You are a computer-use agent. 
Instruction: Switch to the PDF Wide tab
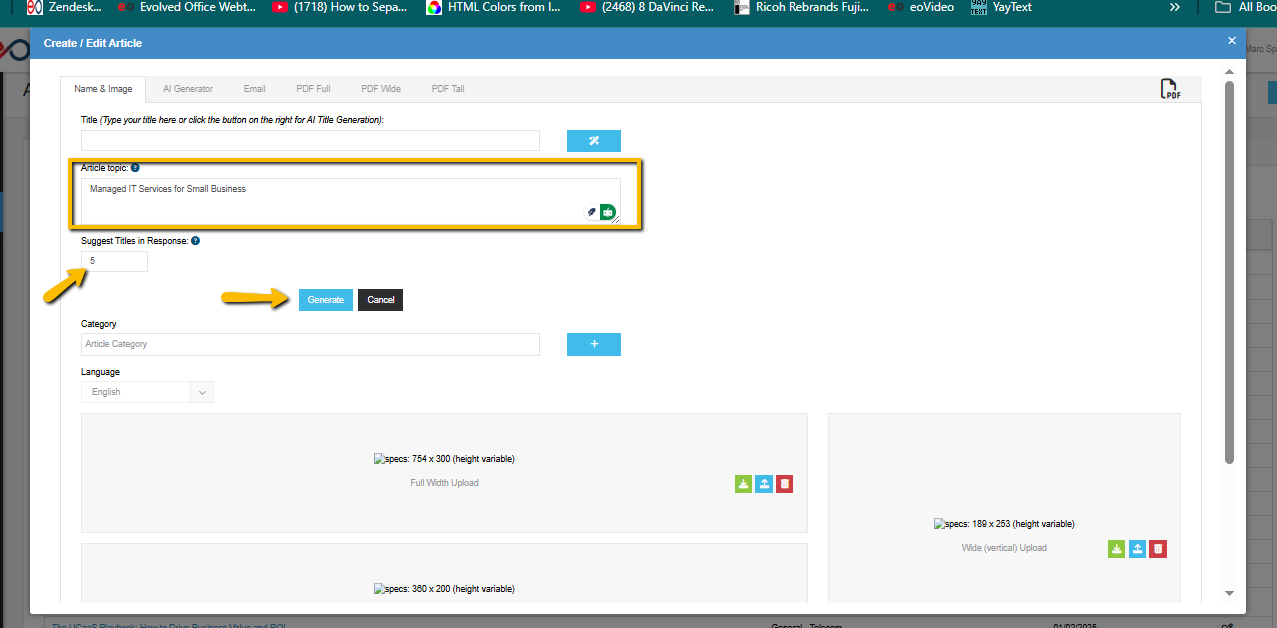[381, 89]
